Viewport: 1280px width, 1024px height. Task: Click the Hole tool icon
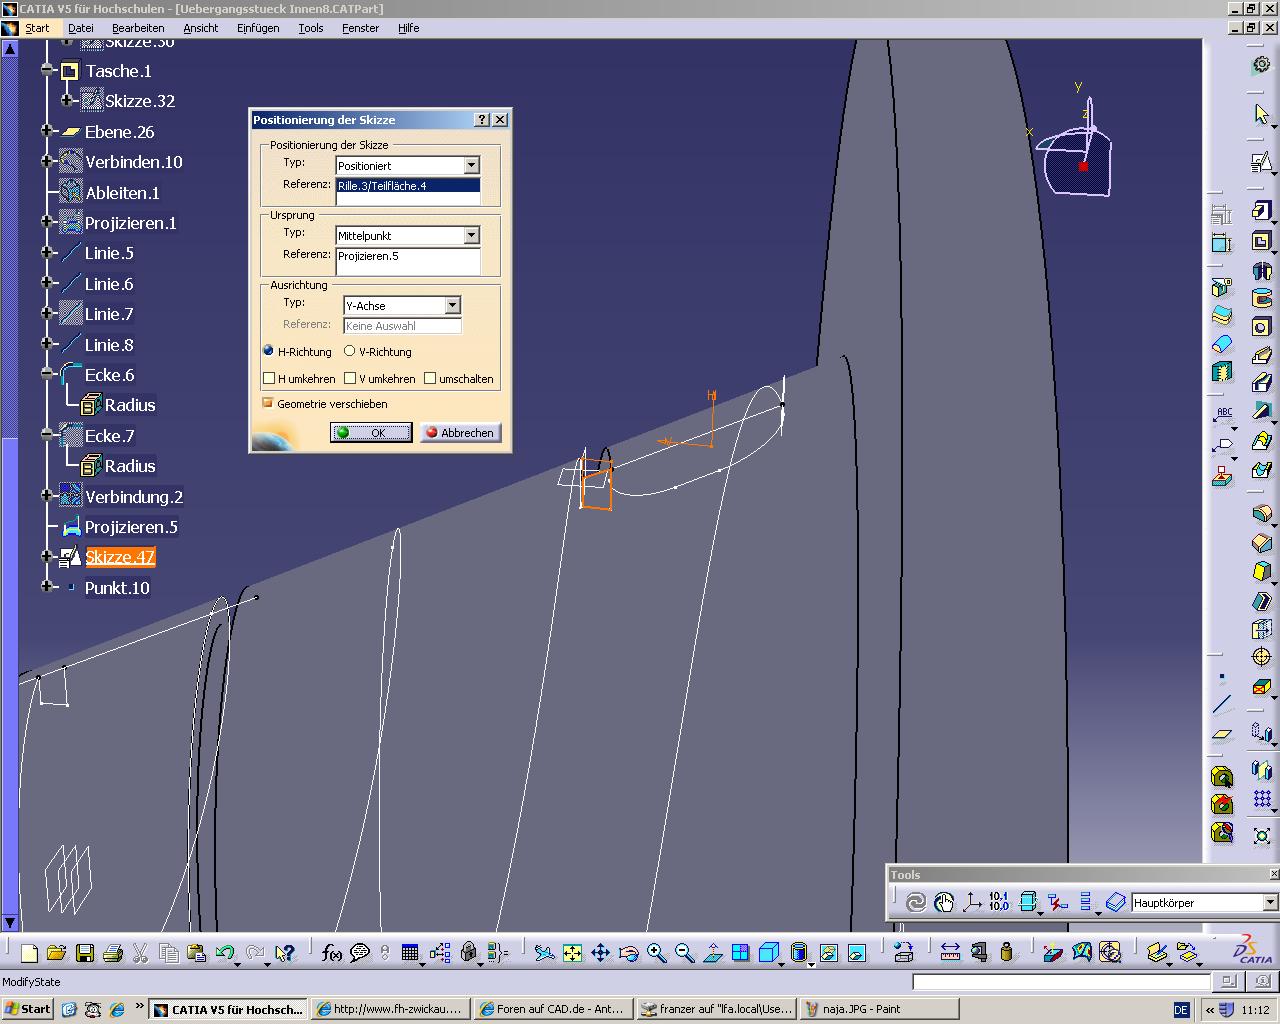pyautogui.click(x=1261, y=327)
